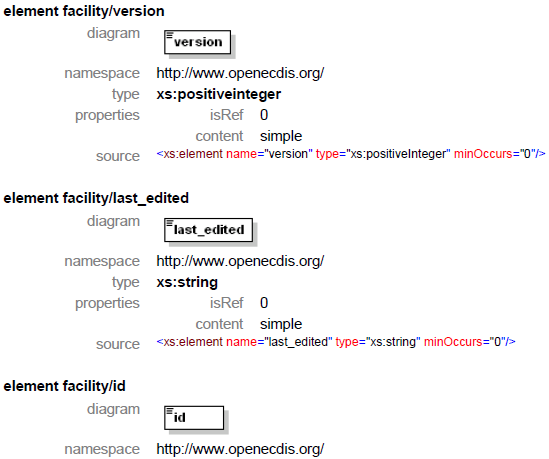Open the id element namespace URL
The image size is (549, 459).
click(240, 449)
